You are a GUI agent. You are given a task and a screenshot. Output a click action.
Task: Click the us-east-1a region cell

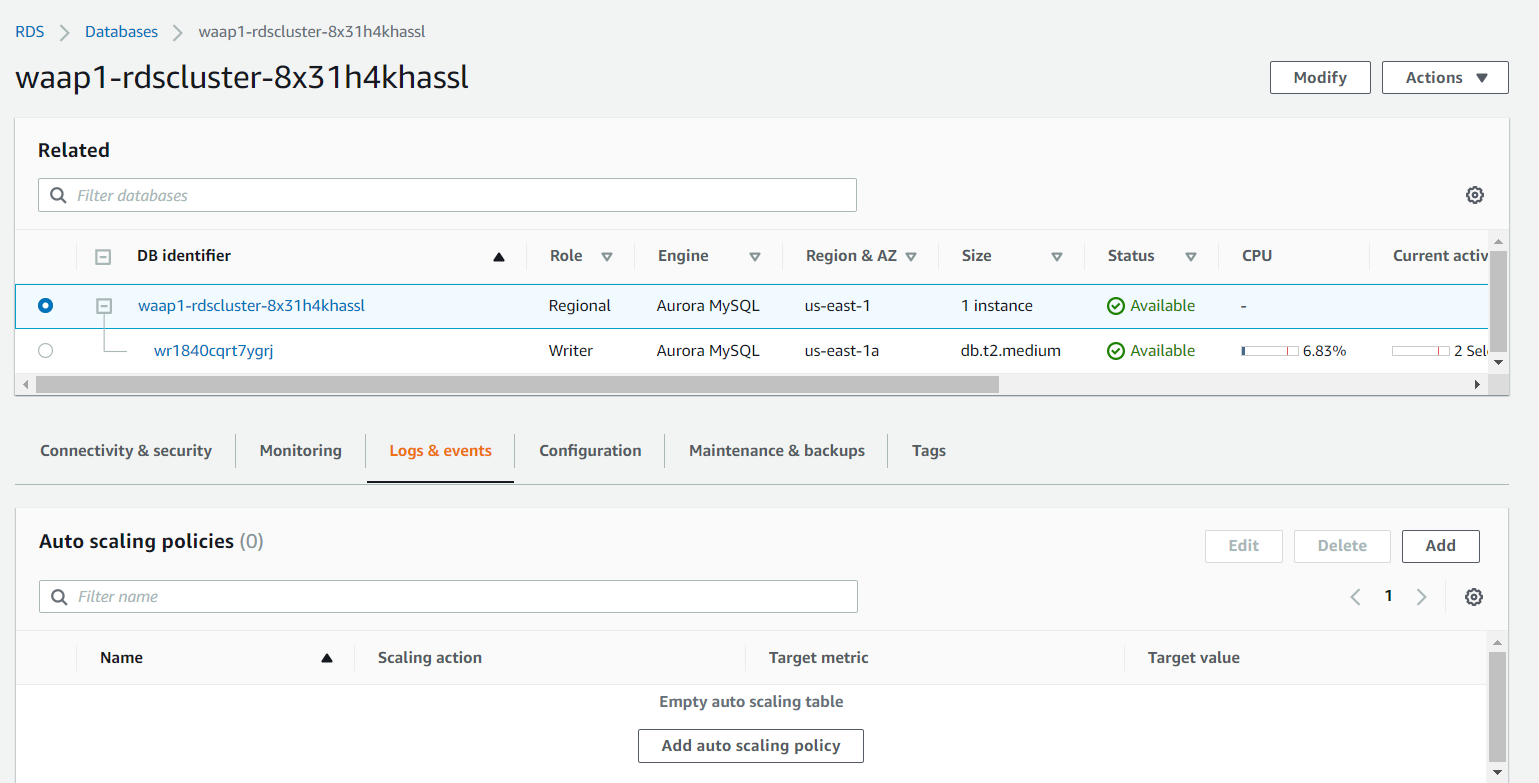pyautogui.click(x=842, y=351)
